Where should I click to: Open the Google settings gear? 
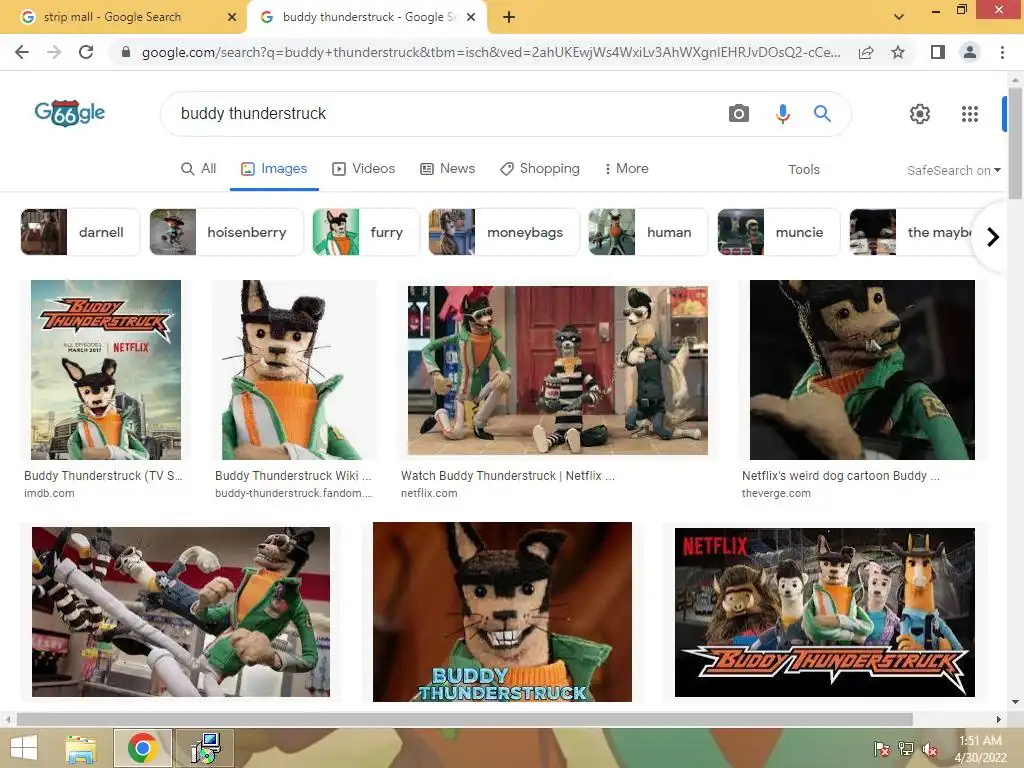coord(920,114)
